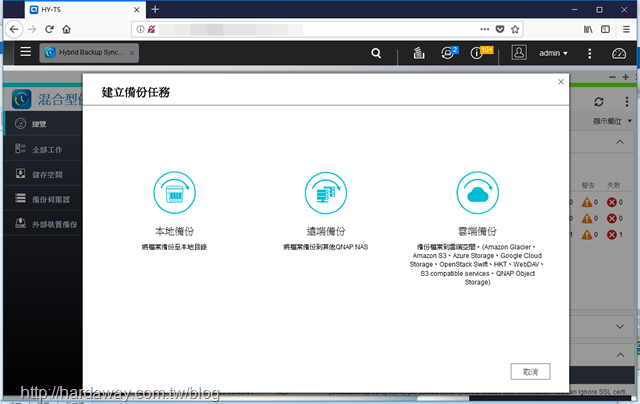Bookmark this page with the star

(x=515, y=29)
